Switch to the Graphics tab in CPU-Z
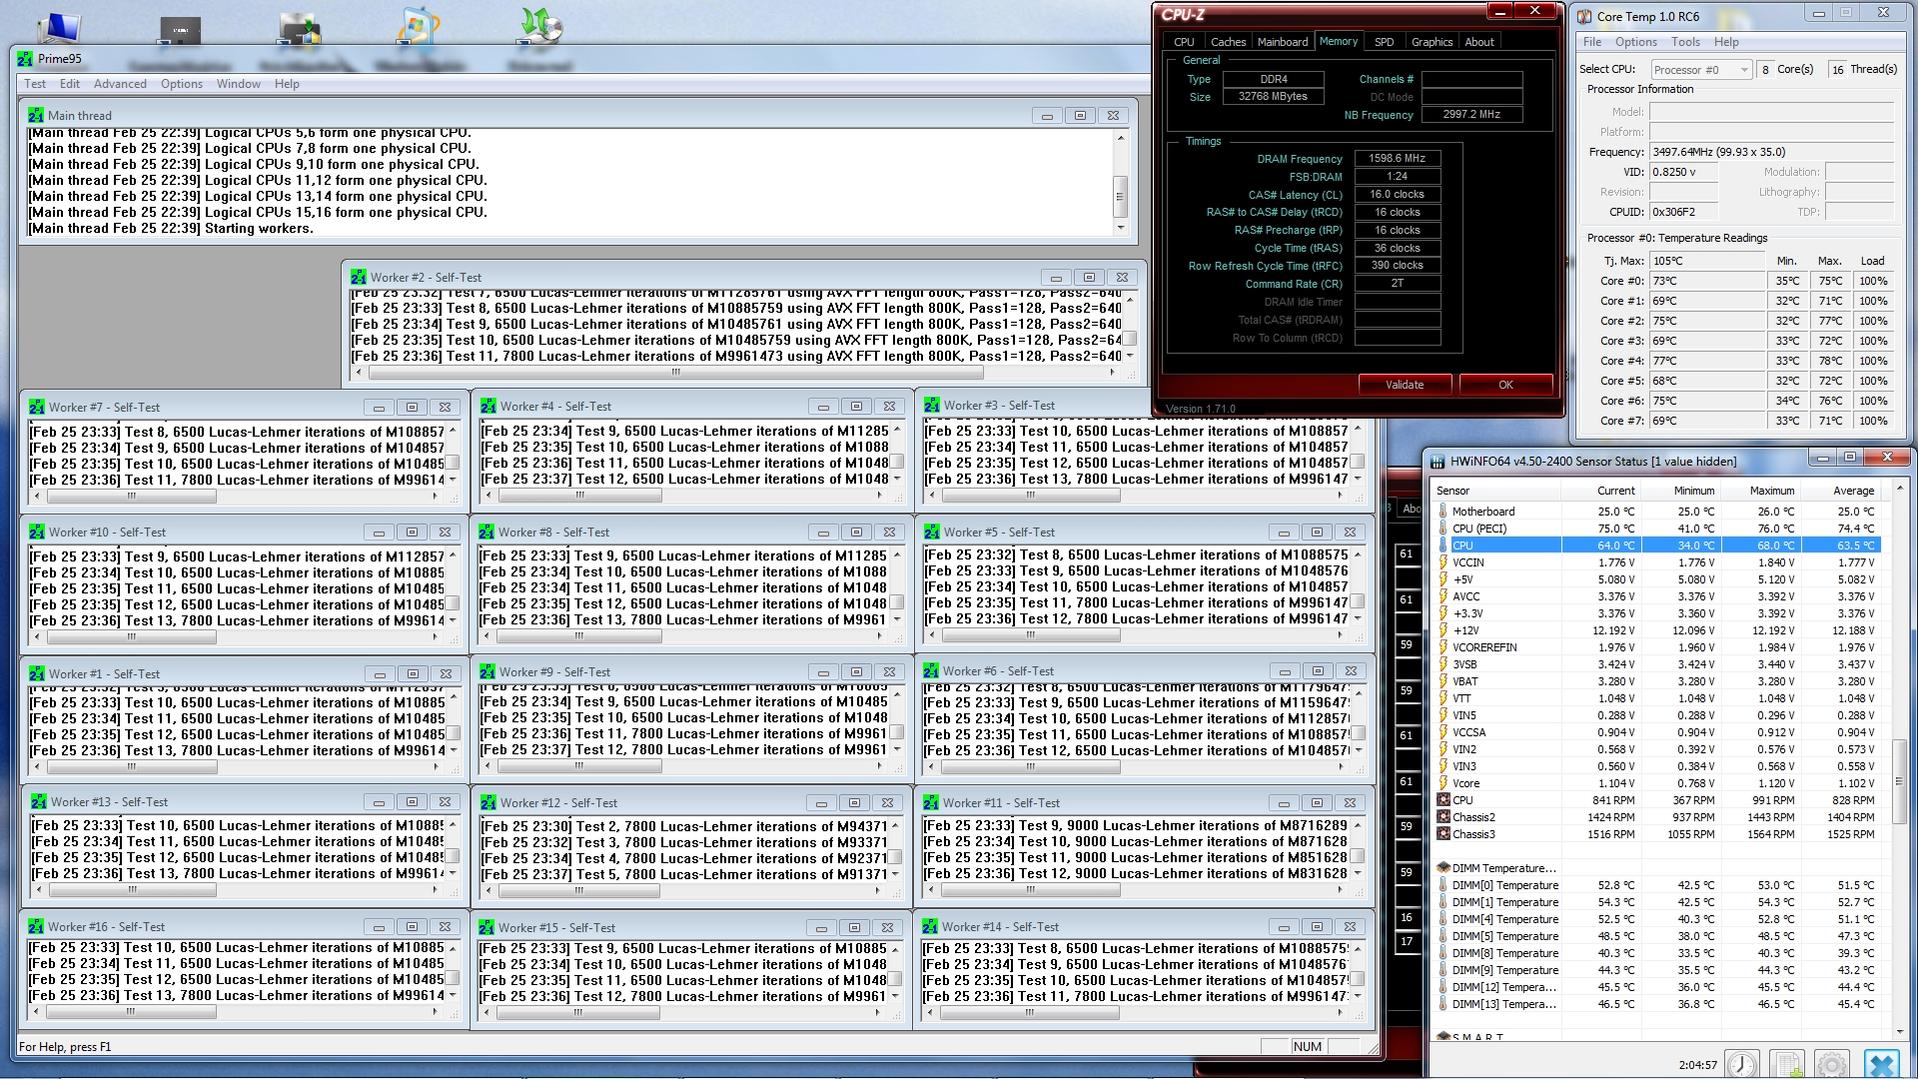Image resolution: width=1918 pixels, height=1079 pixels. point(1431,42)
